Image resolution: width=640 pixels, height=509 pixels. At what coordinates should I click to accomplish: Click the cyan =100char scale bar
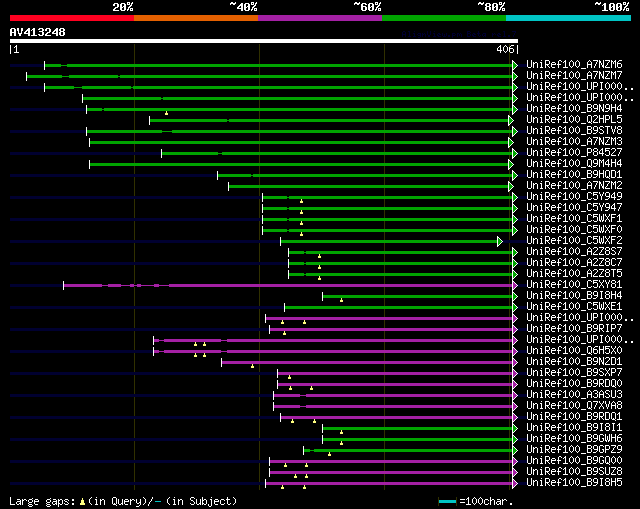[x=447, y=502]
